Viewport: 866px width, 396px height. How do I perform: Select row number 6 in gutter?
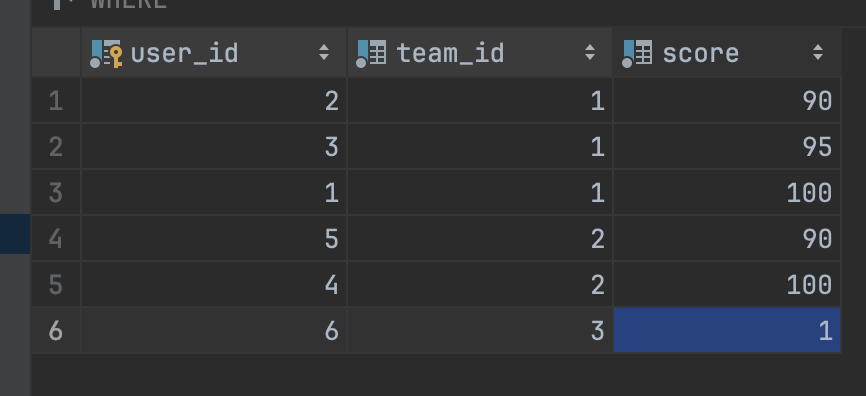click(x=56, y=330)
